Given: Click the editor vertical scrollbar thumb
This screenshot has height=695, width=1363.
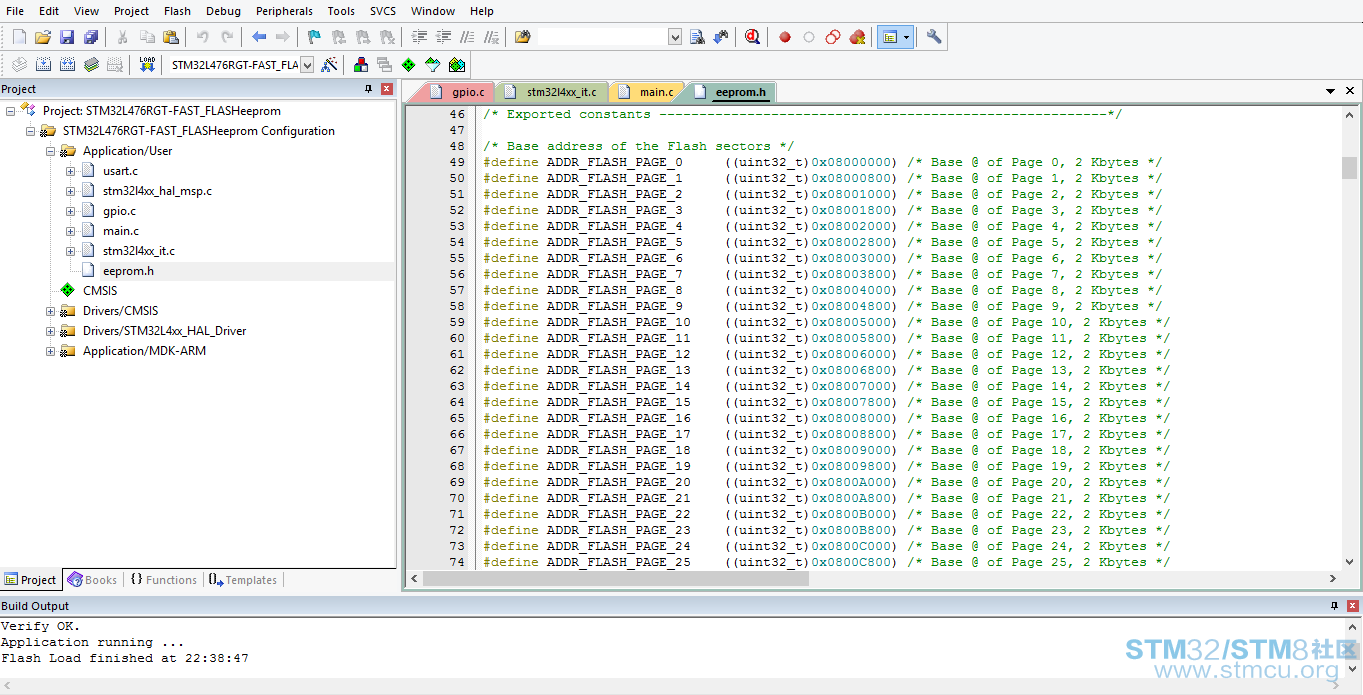Looking at the screenshot, I should (1349, 167).
